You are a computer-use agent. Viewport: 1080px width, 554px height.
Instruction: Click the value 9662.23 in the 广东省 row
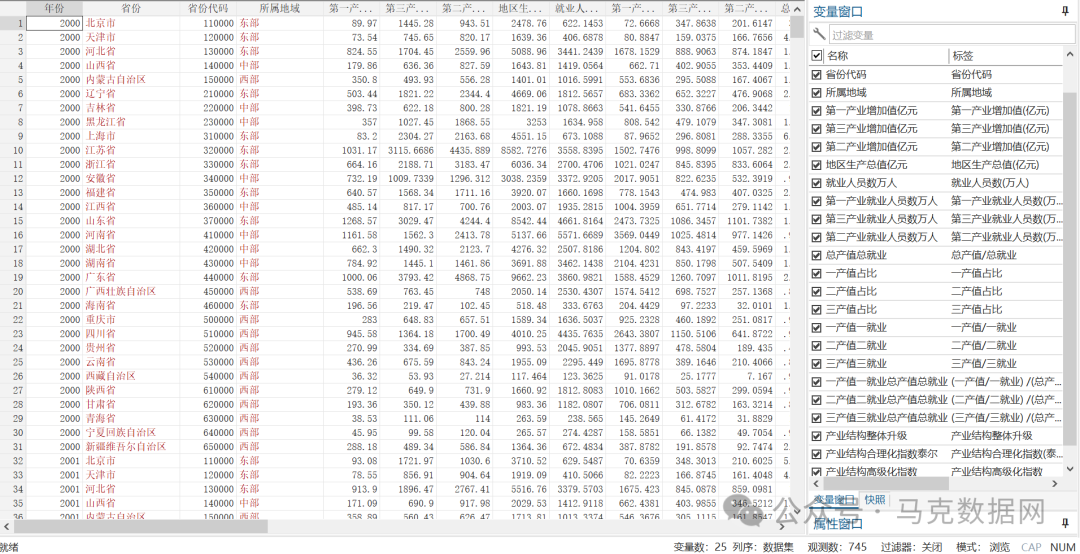tap(520, 277)
